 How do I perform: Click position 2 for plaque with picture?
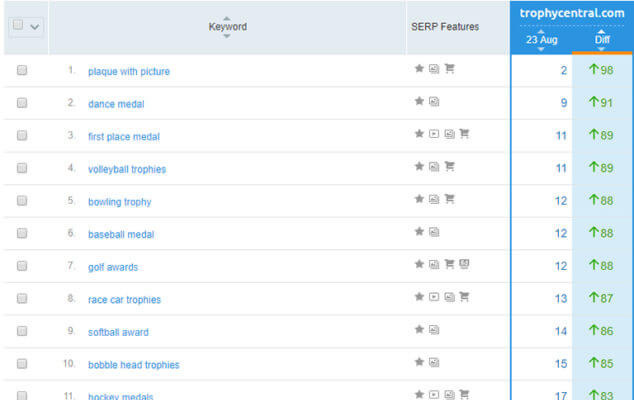coord(564,70)
